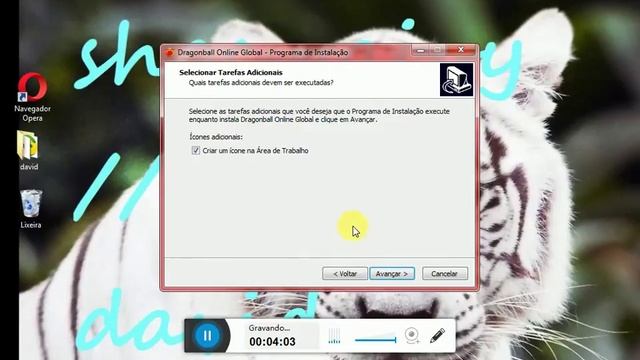Click the maximize button of installer window
Screen dimensions: 640x360
click(438, 50)
